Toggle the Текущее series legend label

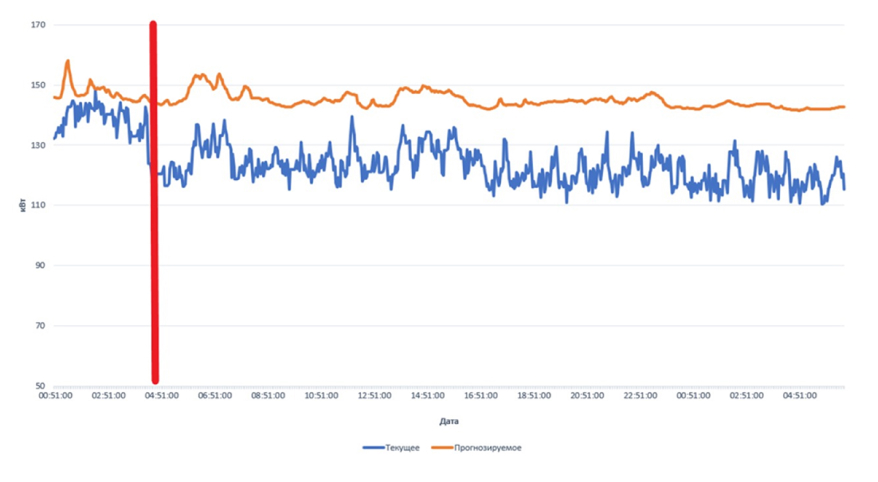pos(404,448)
